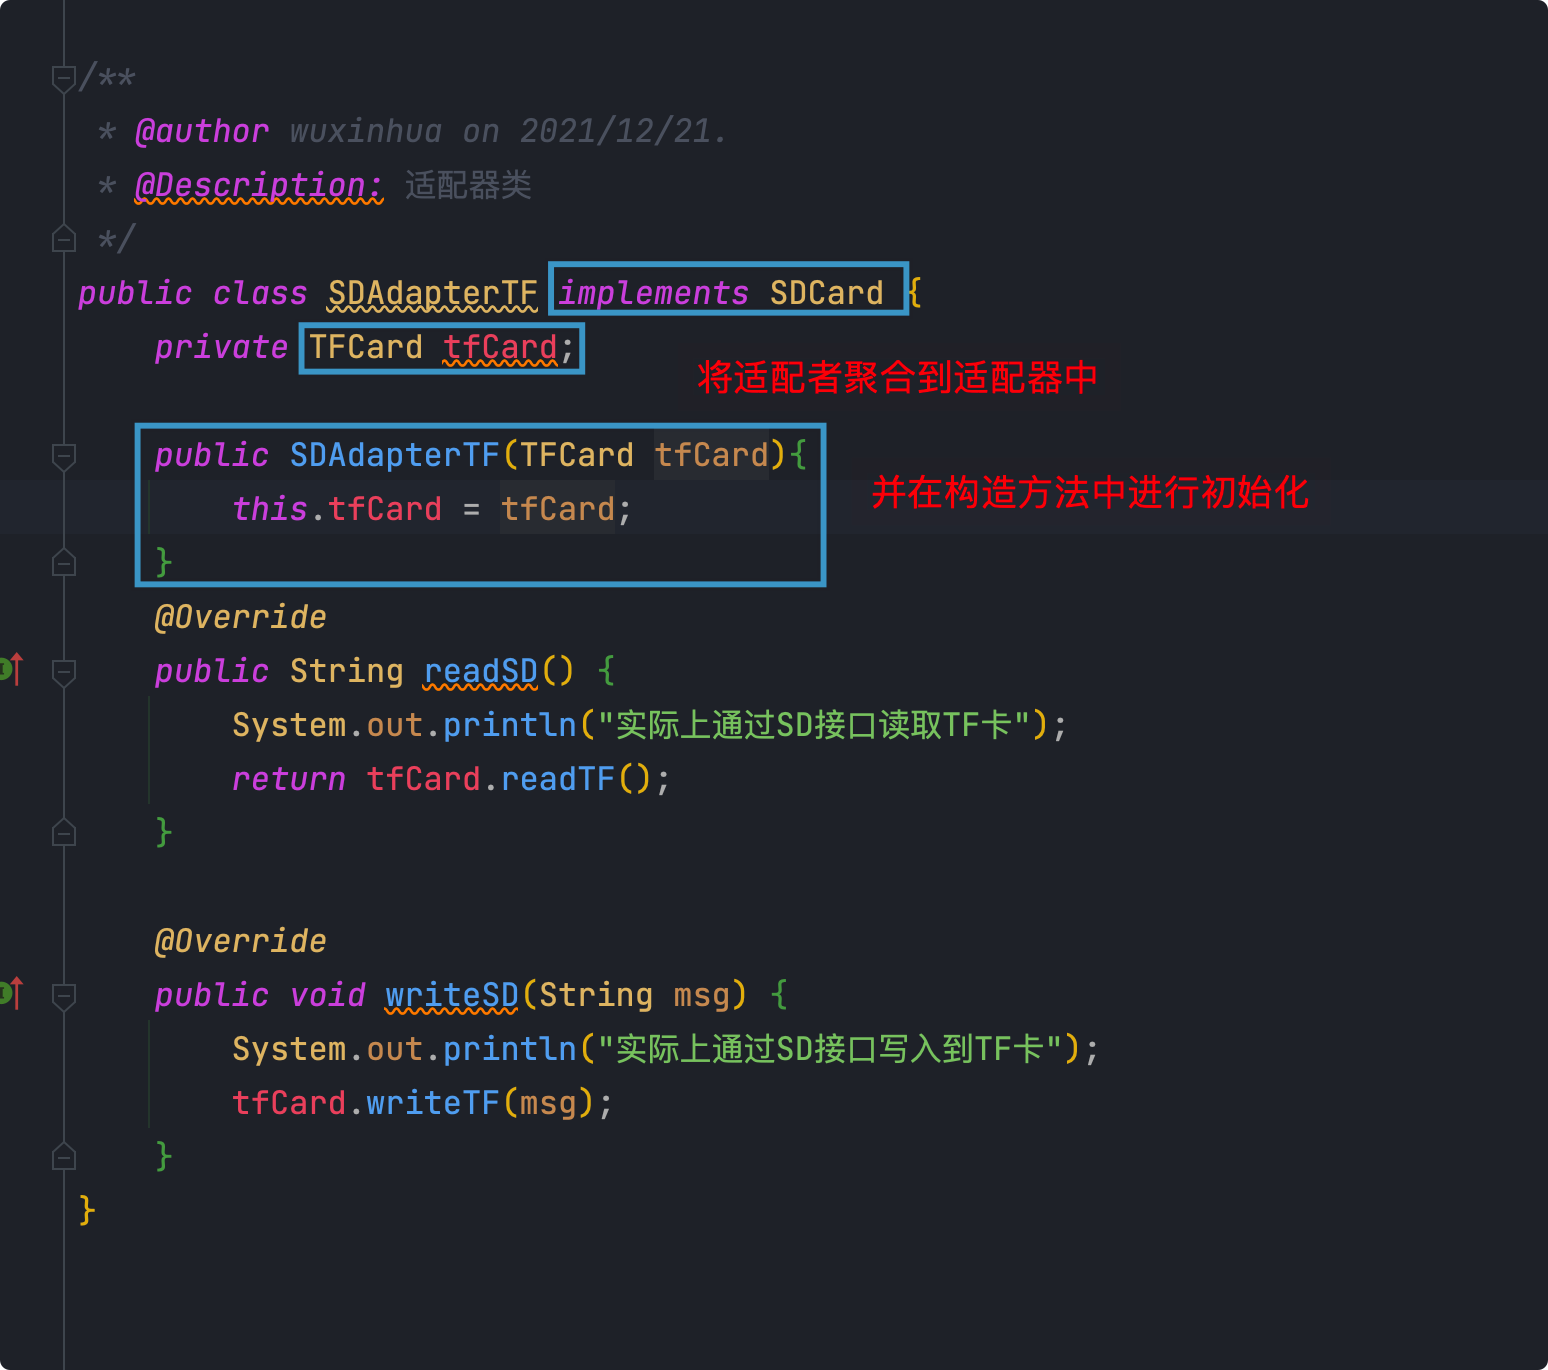The width and height of the screenshot is (1548, 1370).
Task: Click the readSD method name
Action: 481,671
